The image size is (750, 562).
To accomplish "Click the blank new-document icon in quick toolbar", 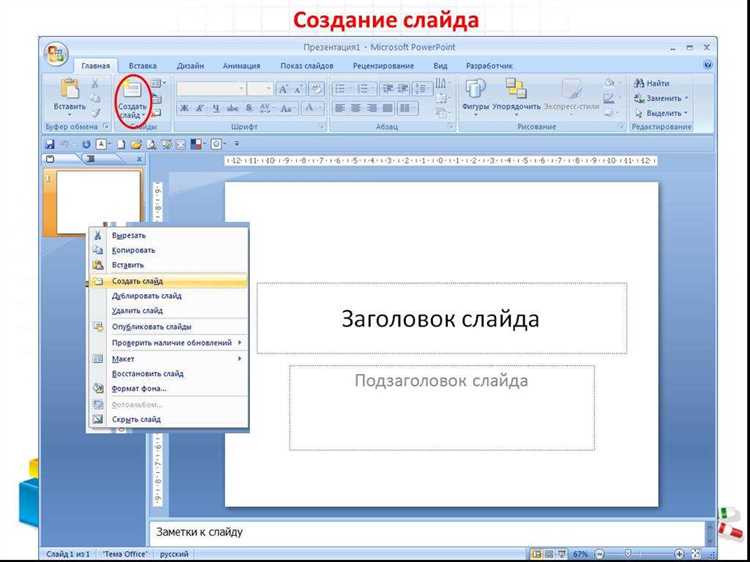I will pos(121,144).
